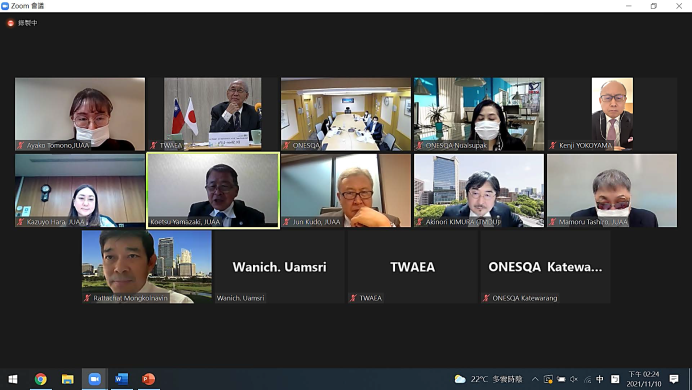Switch the Chinese input mode indicator
The image size is (692, 390).
[600, 379]
